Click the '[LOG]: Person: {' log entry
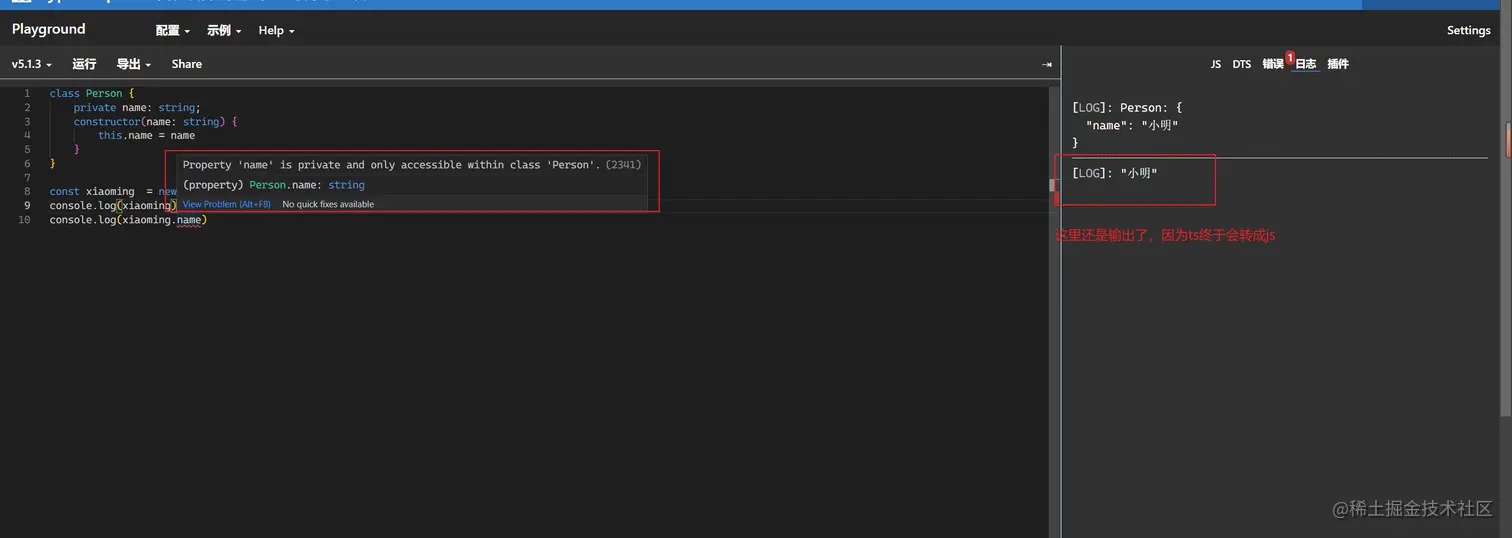1512x538 pixels. (x=1127, y=107)
